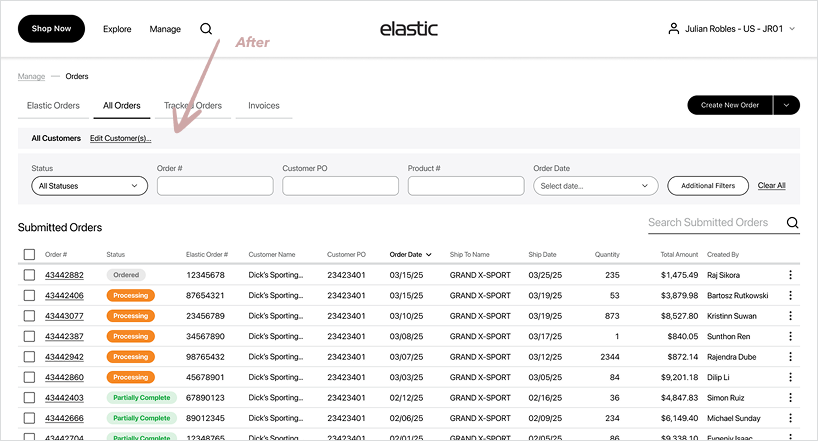Expand the arrow next to Create New Order

(787, 105)
